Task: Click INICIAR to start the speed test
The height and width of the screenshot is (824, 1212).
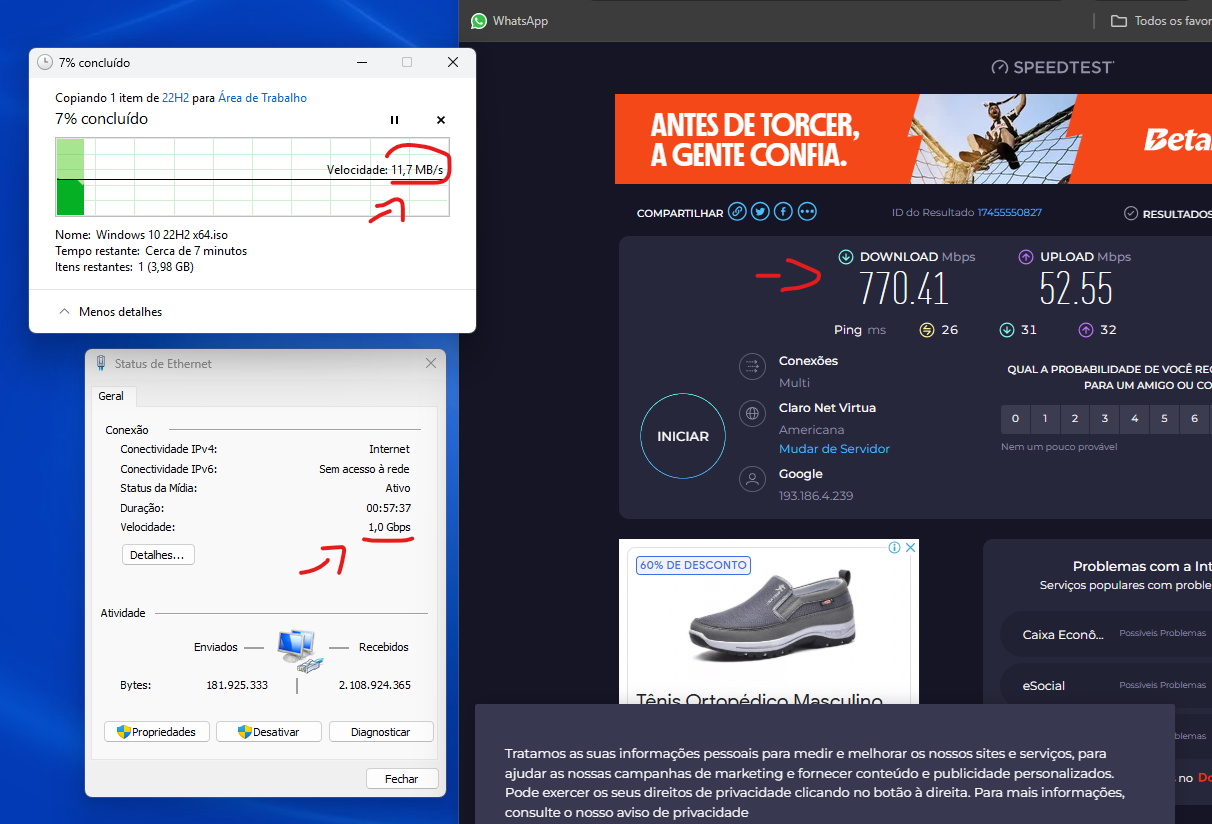Action: click(683, 436)
